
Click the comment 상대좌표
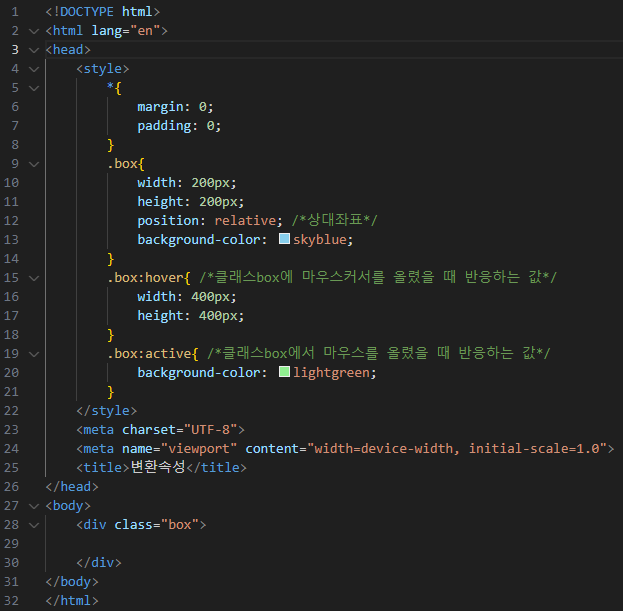click(x=335, y=220)
